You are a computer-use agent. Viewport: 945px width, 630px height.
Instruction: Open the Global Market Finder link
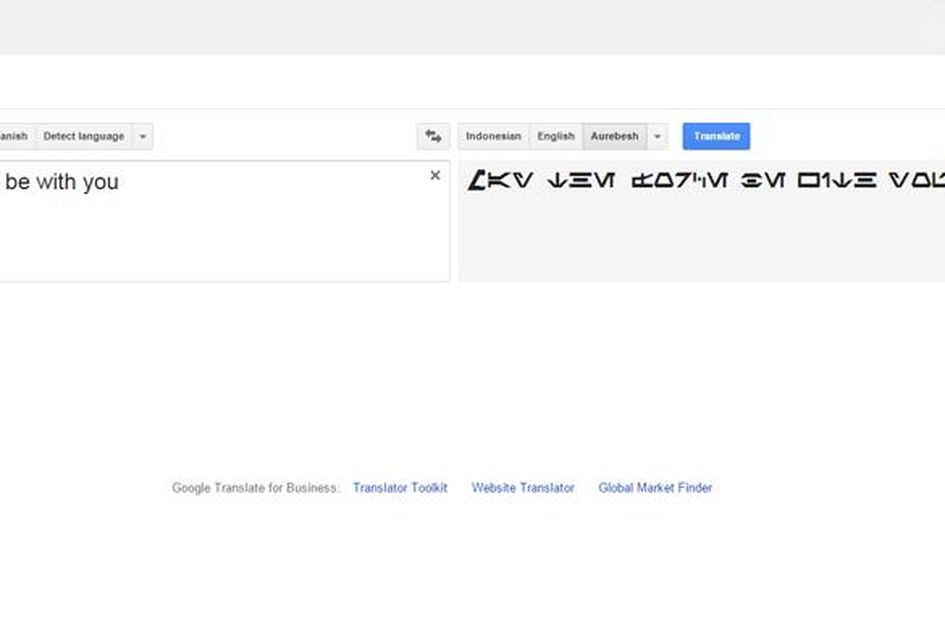pyautogui.click(x=655, y=488)
